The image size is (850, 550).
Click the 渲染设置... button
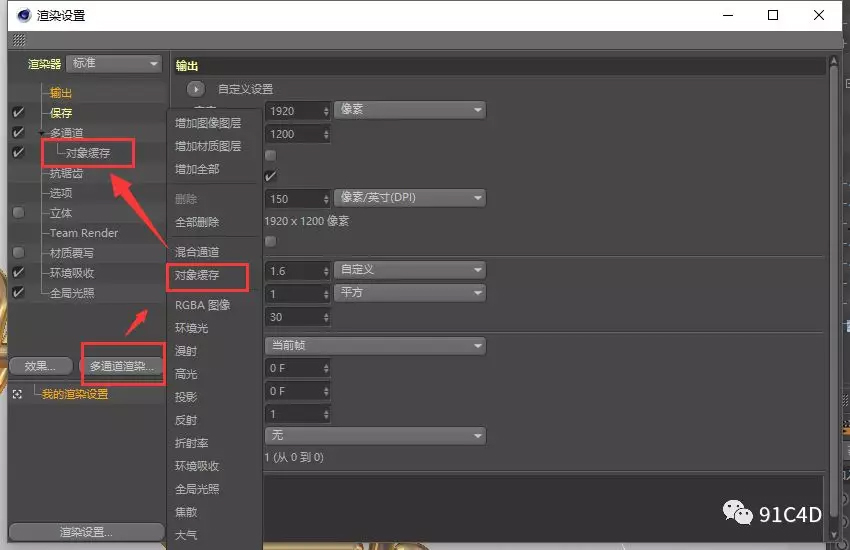pos(87,532)
